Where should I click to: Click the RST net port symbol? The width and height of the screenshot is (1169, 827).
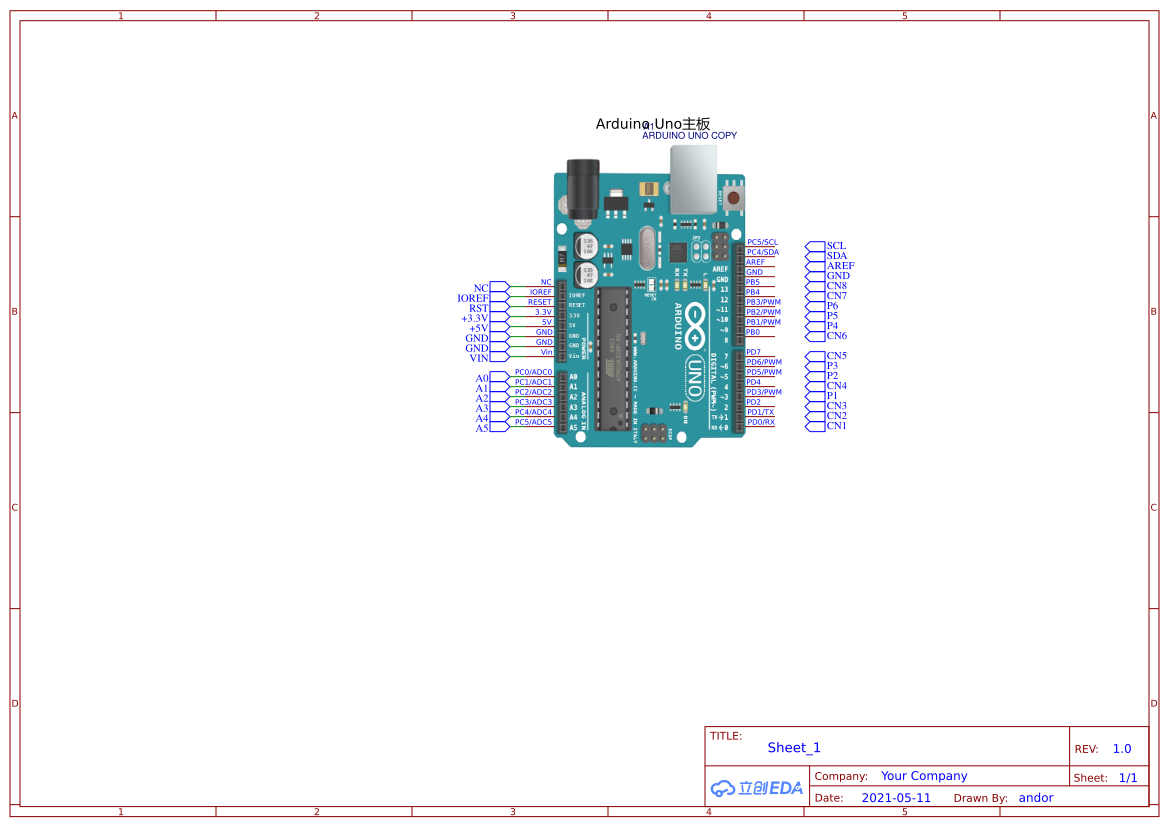(500, 307)
